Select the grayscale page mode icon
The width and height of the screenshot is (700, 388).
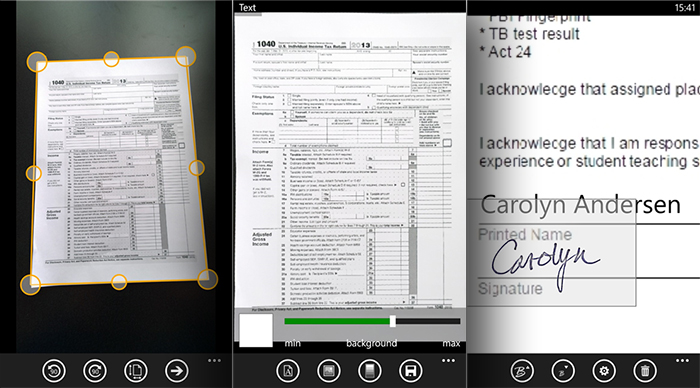tap(370, 371)
